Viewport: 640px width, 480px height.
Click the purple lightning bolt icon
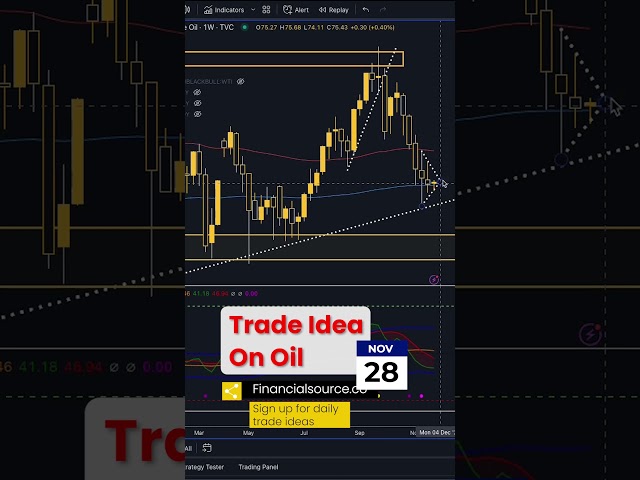click(434, 280)
